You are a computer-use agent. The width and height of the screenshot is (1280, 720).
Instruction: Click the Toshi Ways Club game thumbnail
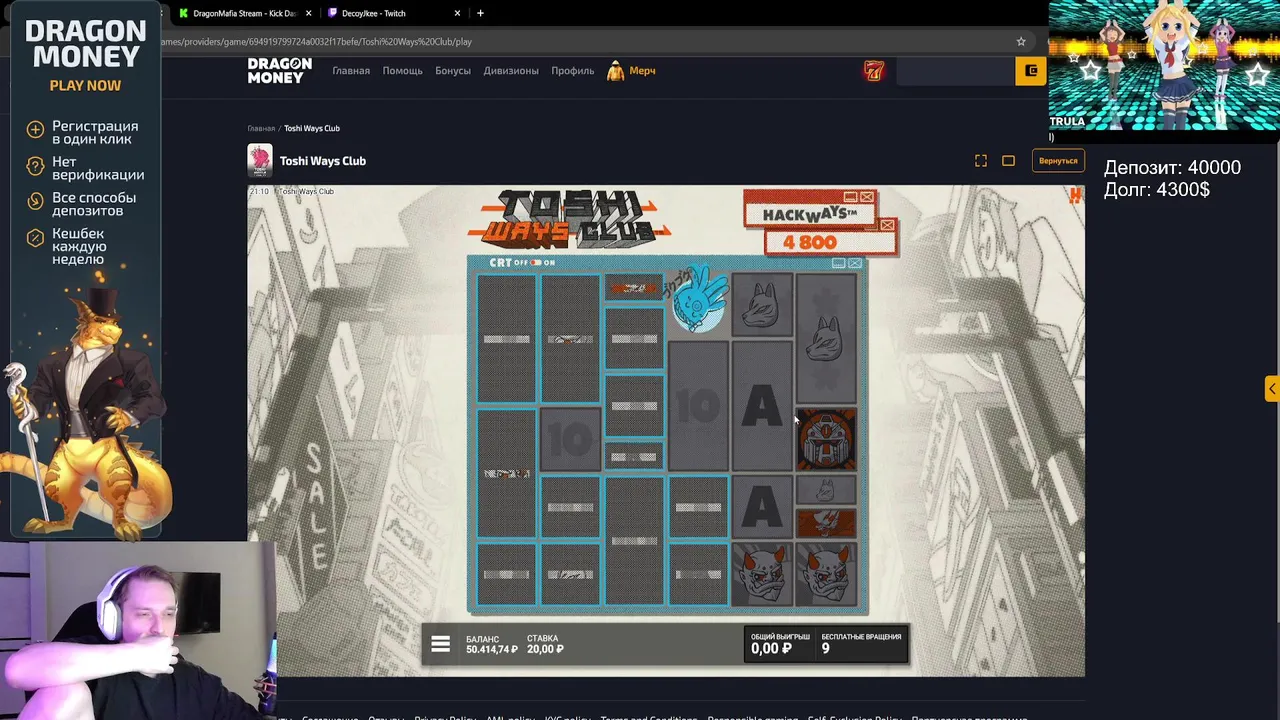pos(260,161)
